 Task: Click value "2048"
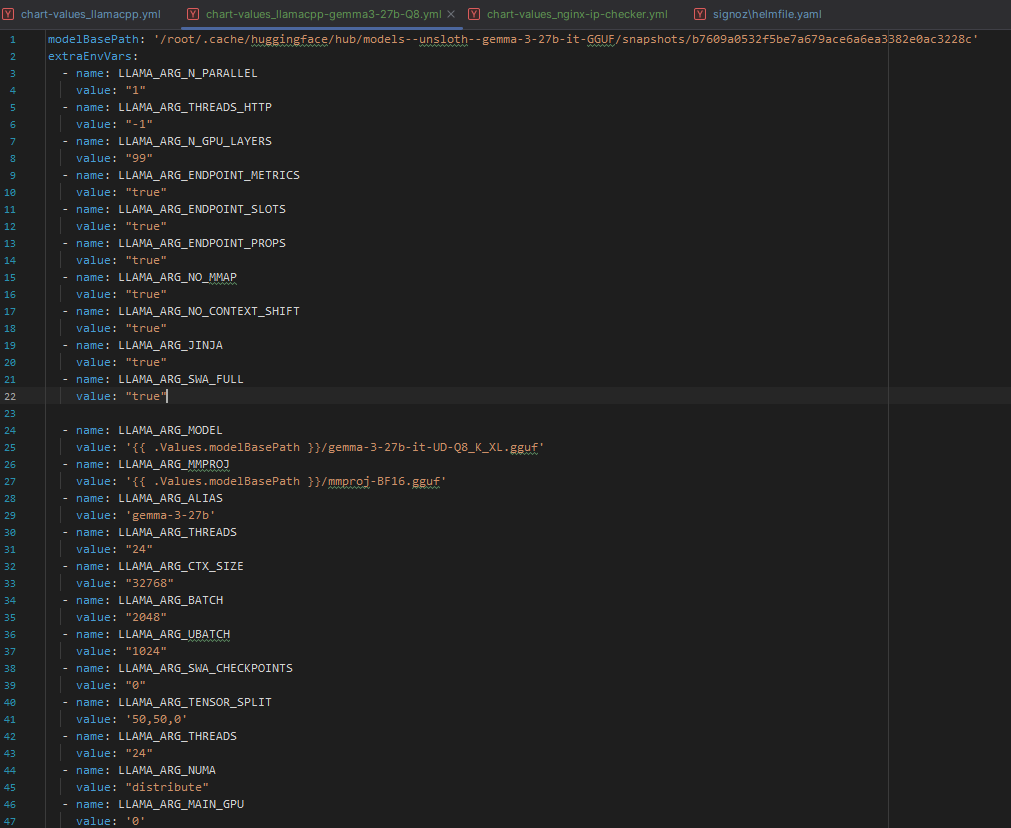[146, 618]
